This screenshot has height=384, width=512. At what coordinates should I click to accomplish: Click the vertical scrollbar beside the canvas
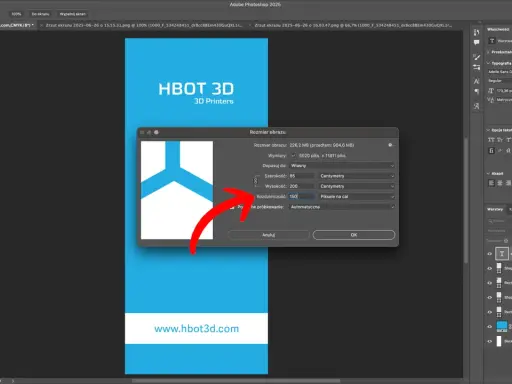(466, 200)
